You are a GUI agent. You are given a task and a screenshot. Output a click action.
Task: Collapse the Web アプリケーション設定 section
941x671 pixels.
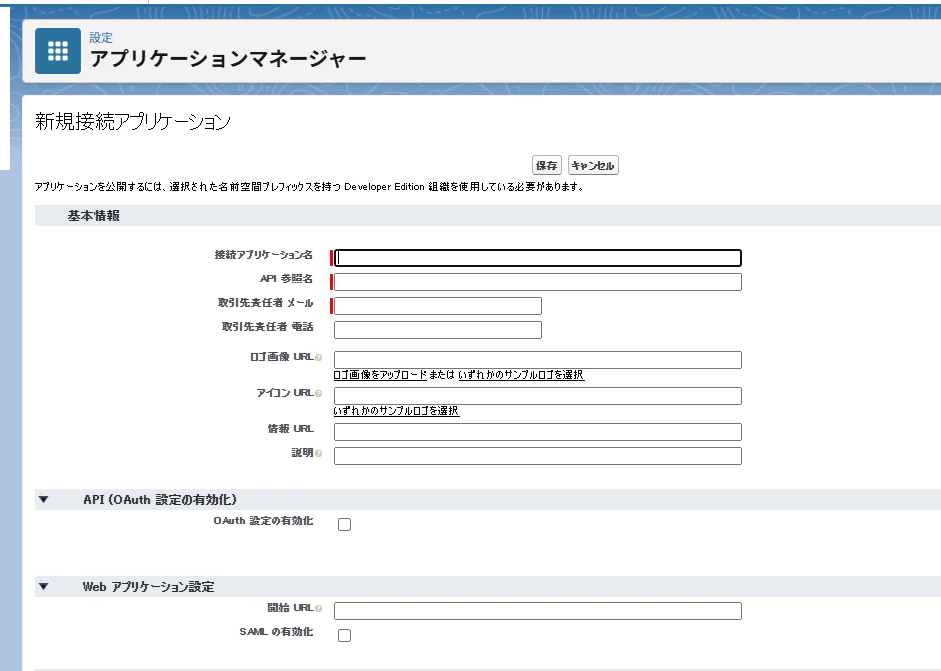(43, 586)
